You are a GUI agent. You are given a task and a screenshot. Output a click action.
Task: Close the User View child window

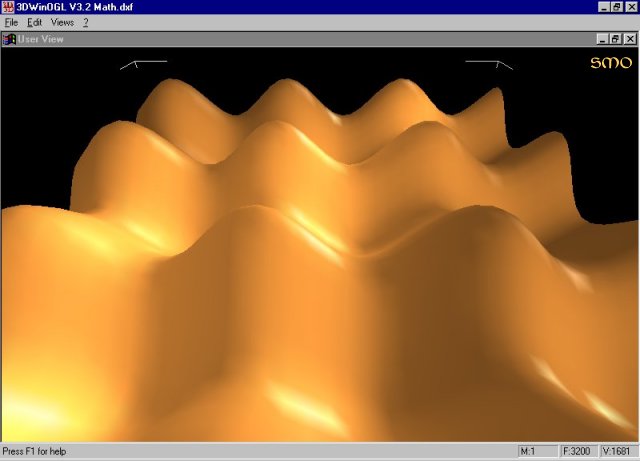pos(630,39)
